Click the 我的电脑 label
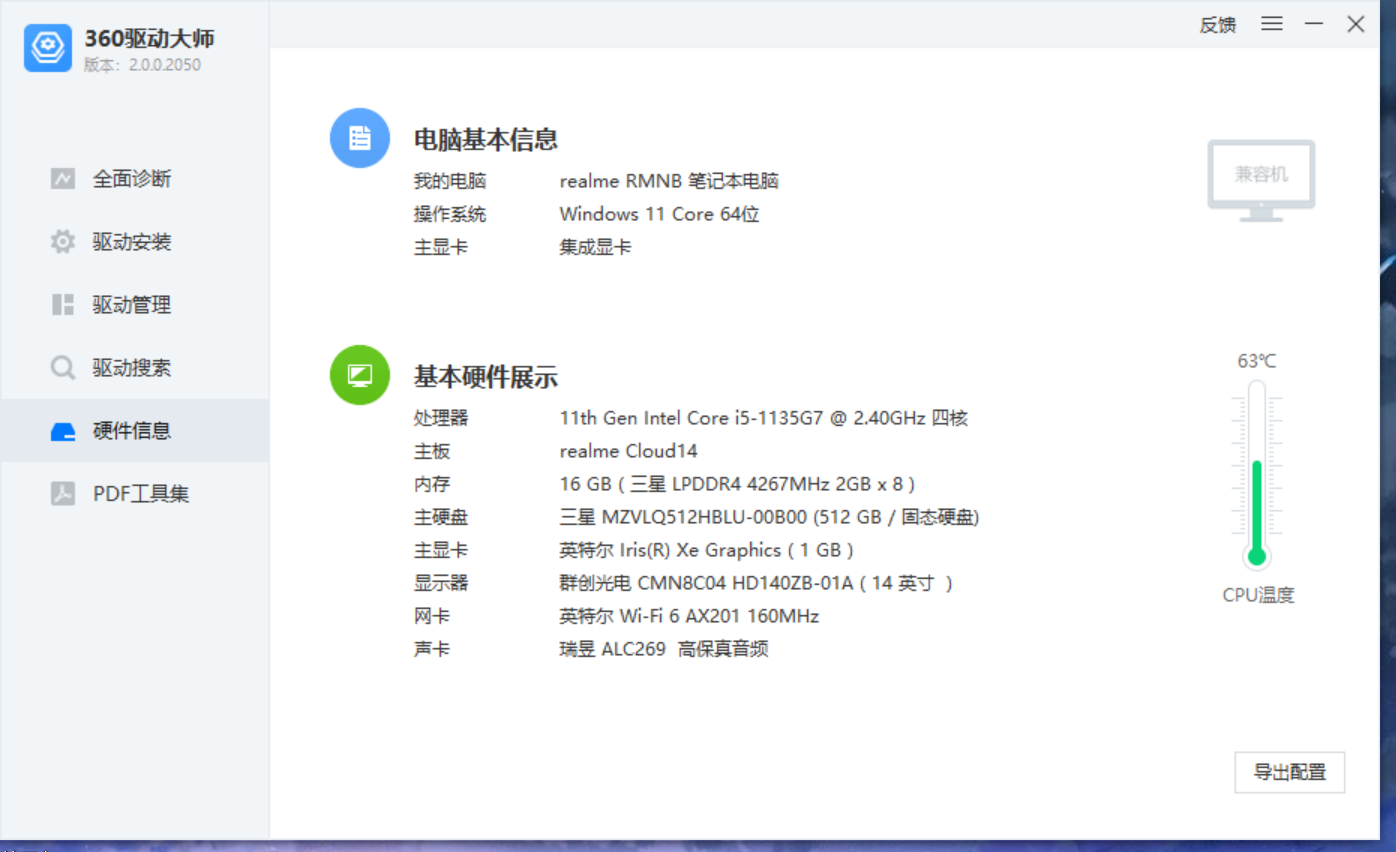 450,181
